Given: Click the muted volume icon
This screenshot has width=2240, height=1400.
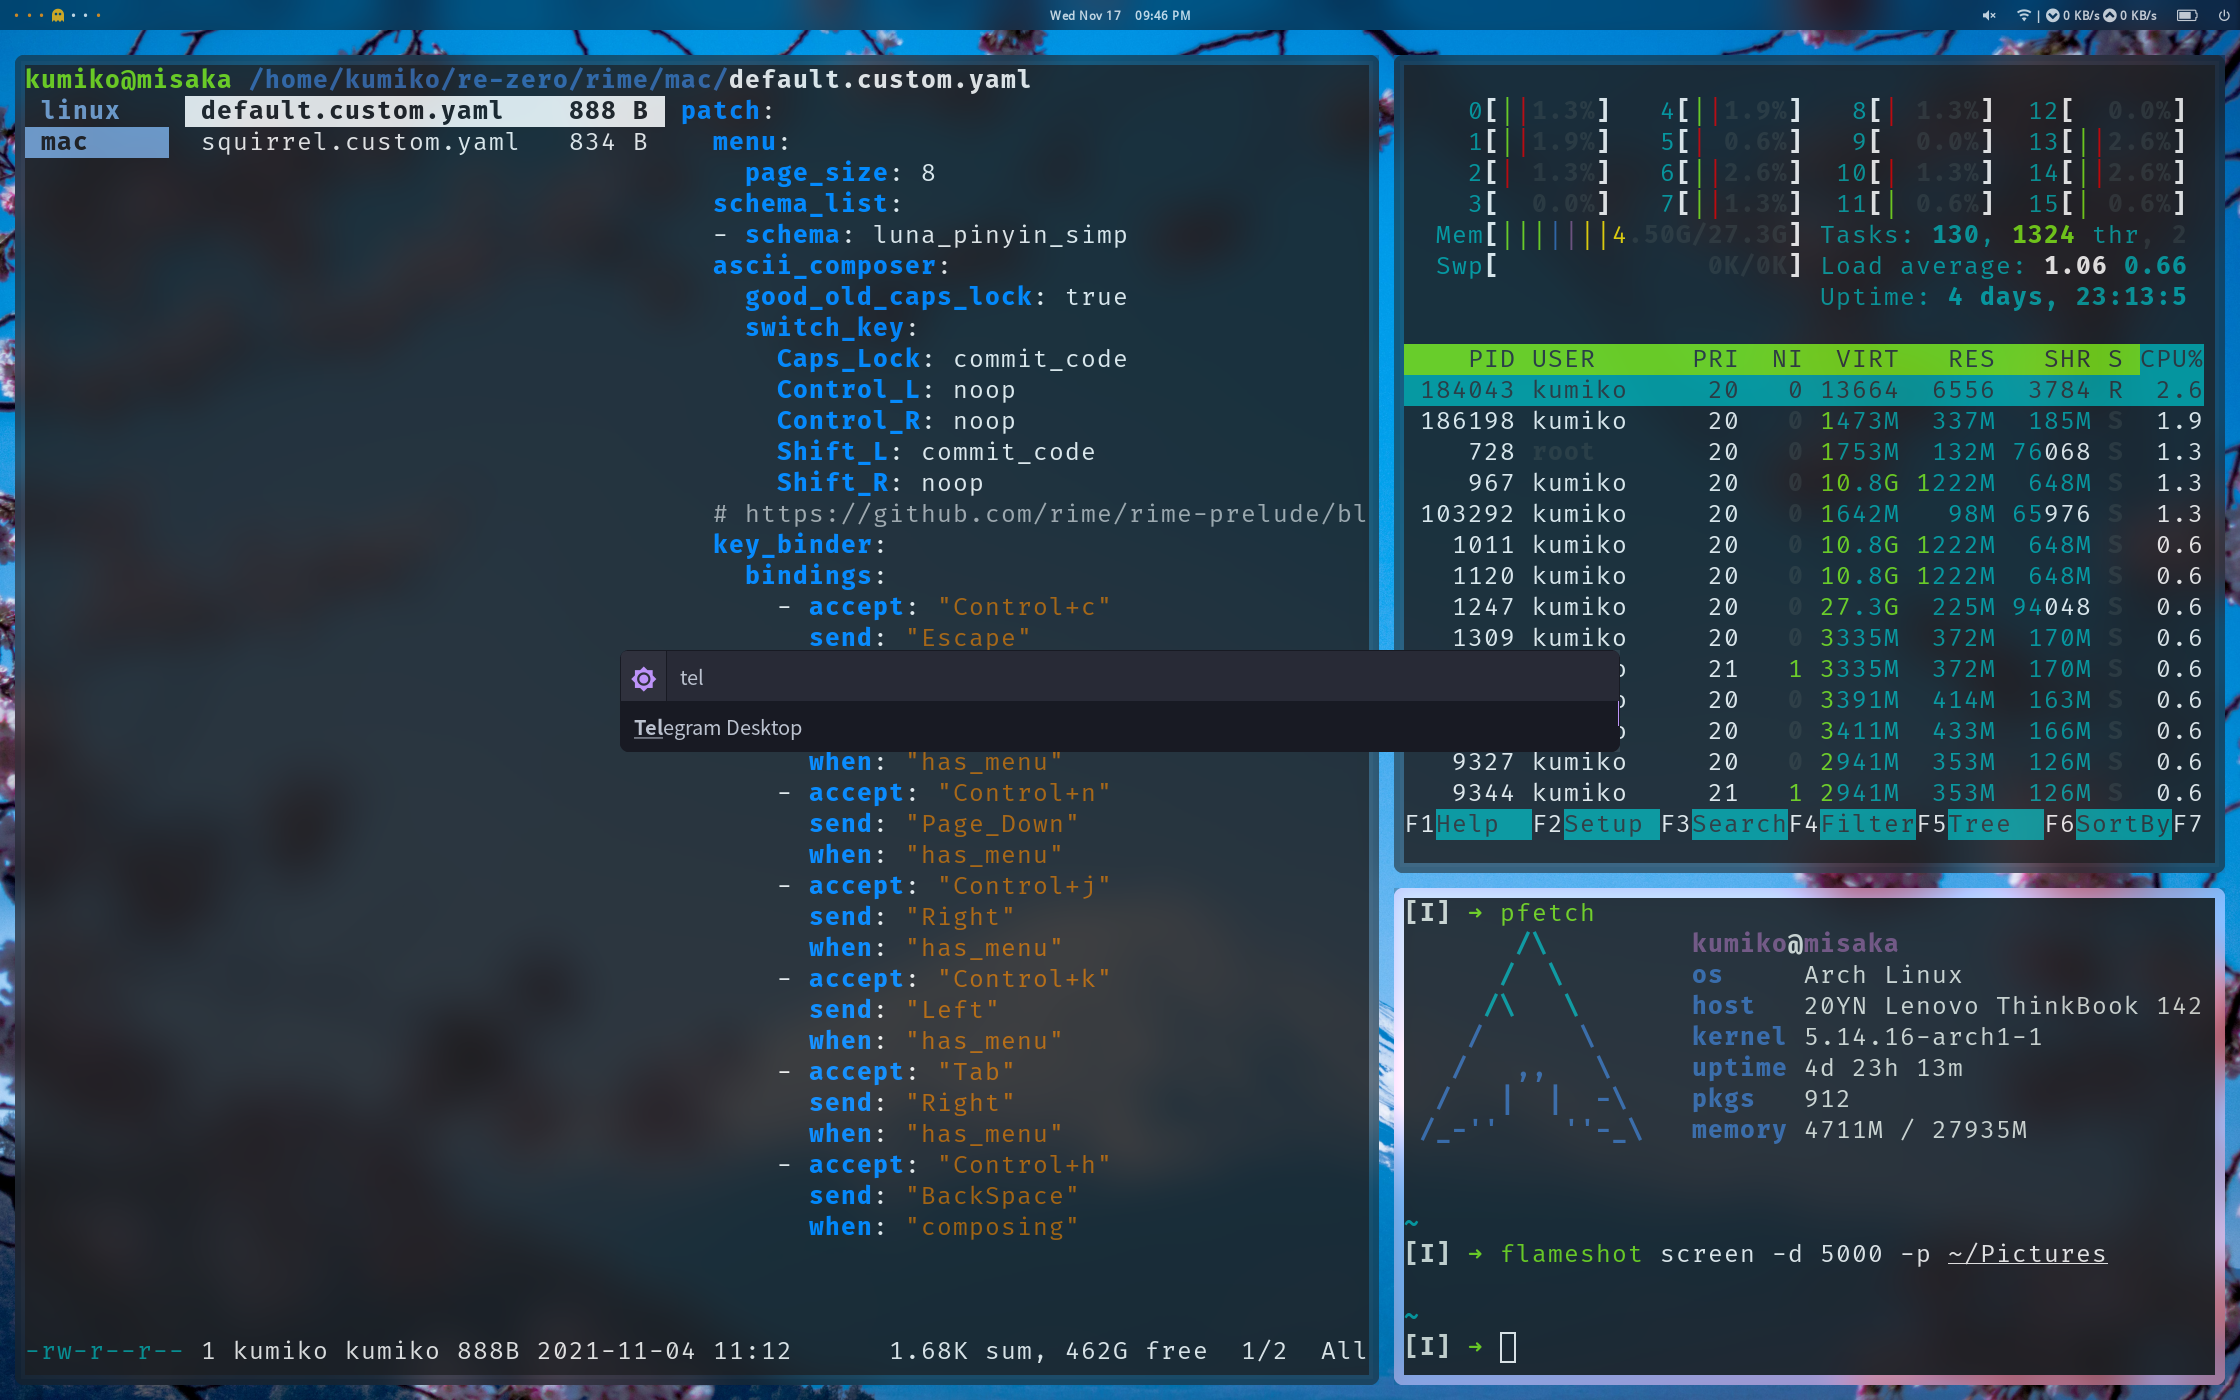Looking at the screenshot, I should (1989, 15).
